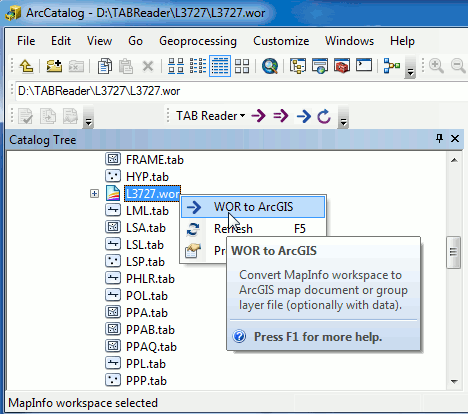Click the location address input field
Image resolution: width=468 pixels, height=414 pixels.
(x=241, y=91)
